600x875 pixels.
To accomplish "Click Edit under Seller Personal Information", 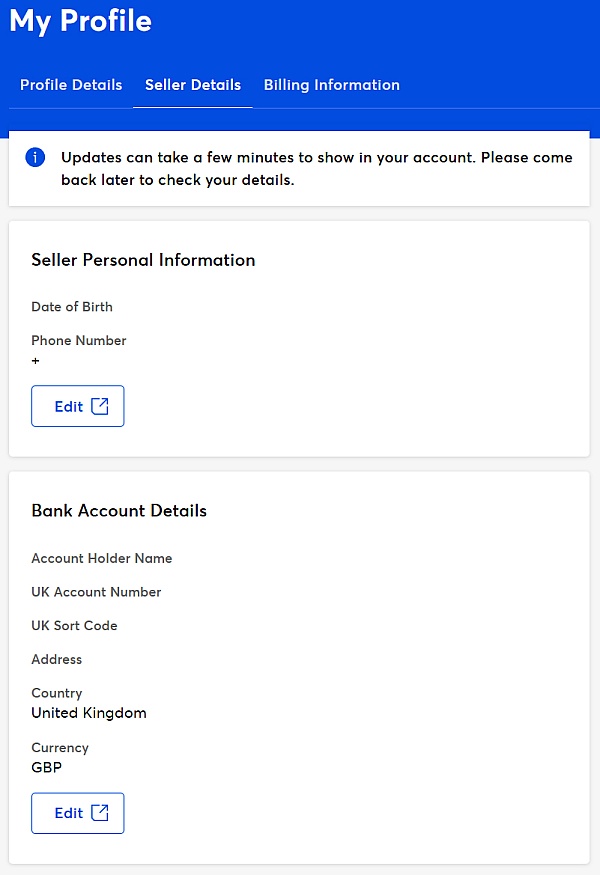I will pyautogui.click(x=78, y=406).
